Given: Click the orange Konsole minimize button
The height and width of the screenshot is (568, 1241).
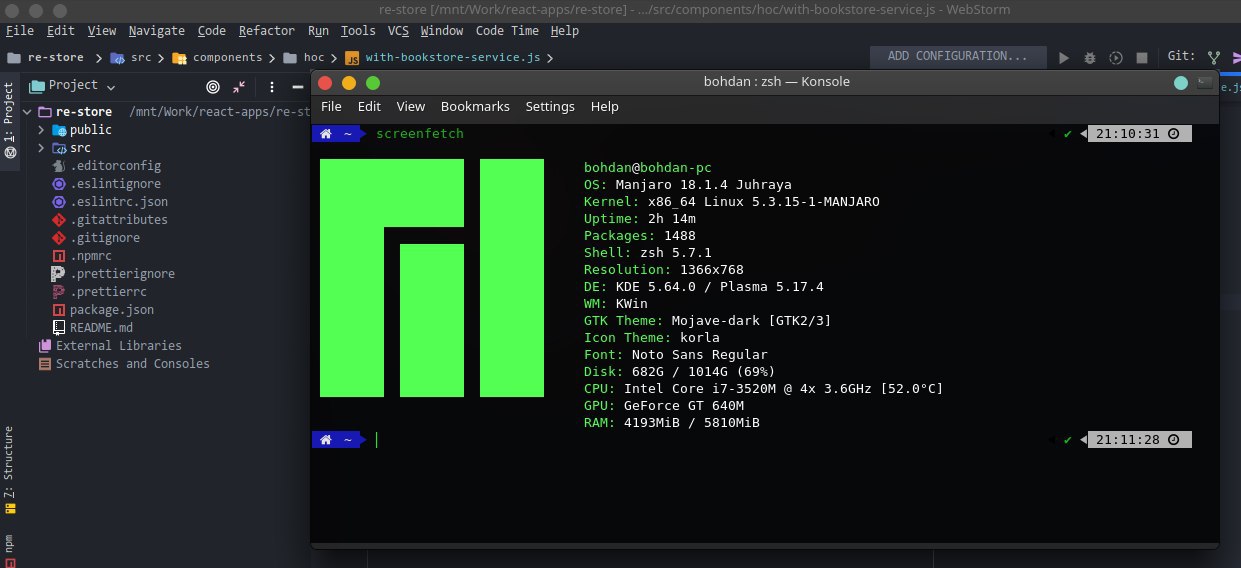Looking at the screenshot, I should (x=349, y=82).
